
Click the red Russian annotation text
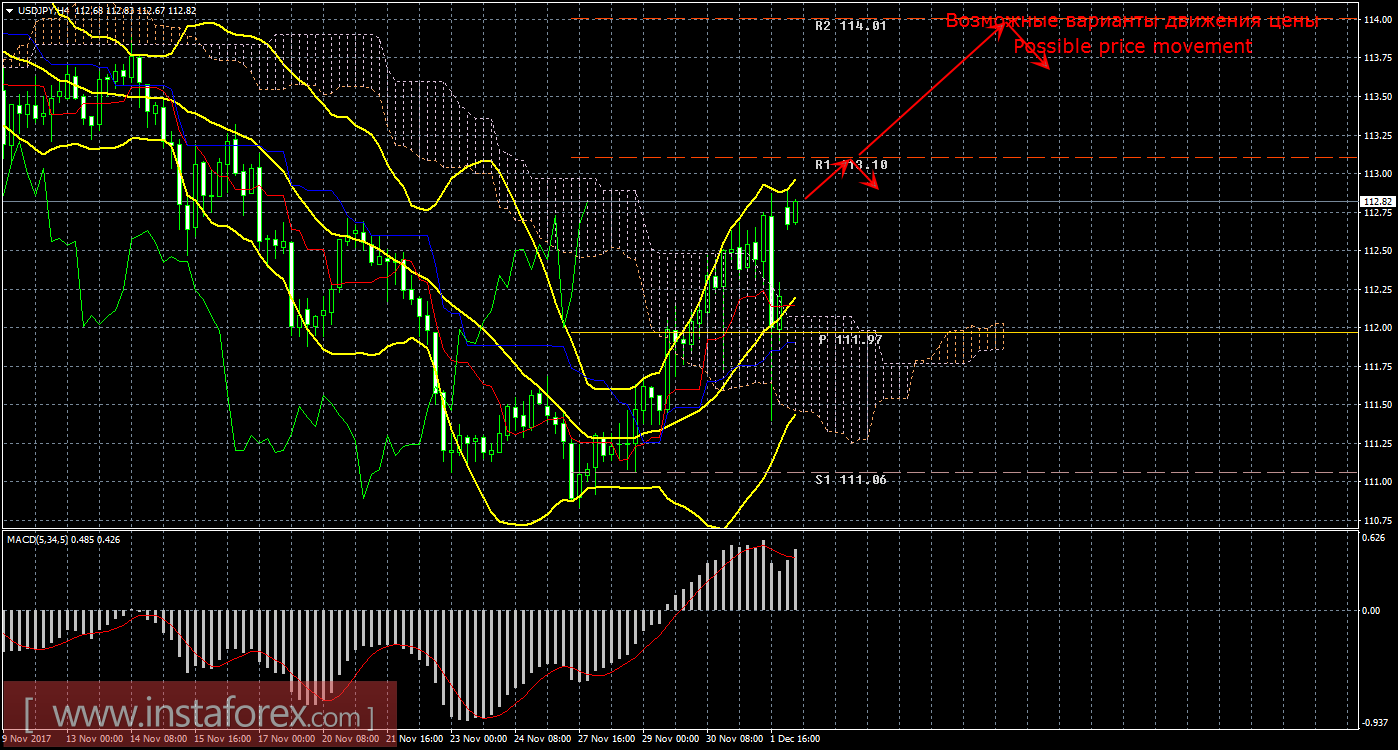pyautogui.click(x=1132, y=21)
